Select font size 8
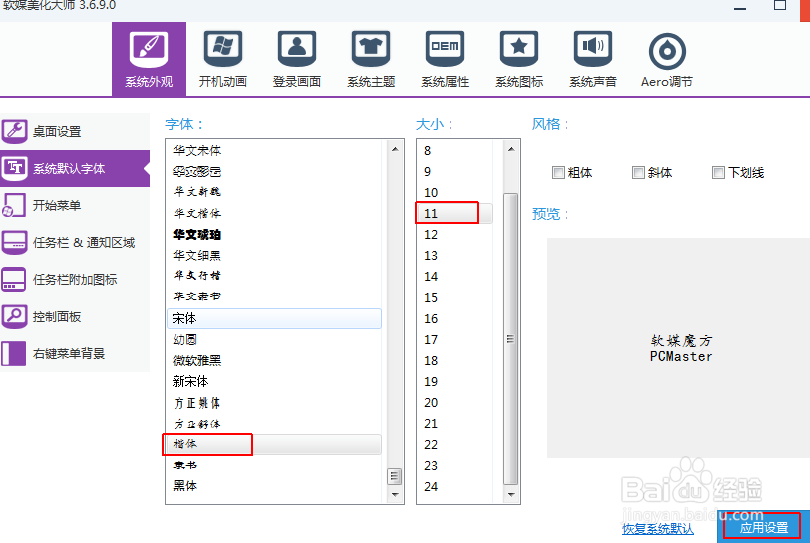 pyautogui.click(x=455, y=150)
